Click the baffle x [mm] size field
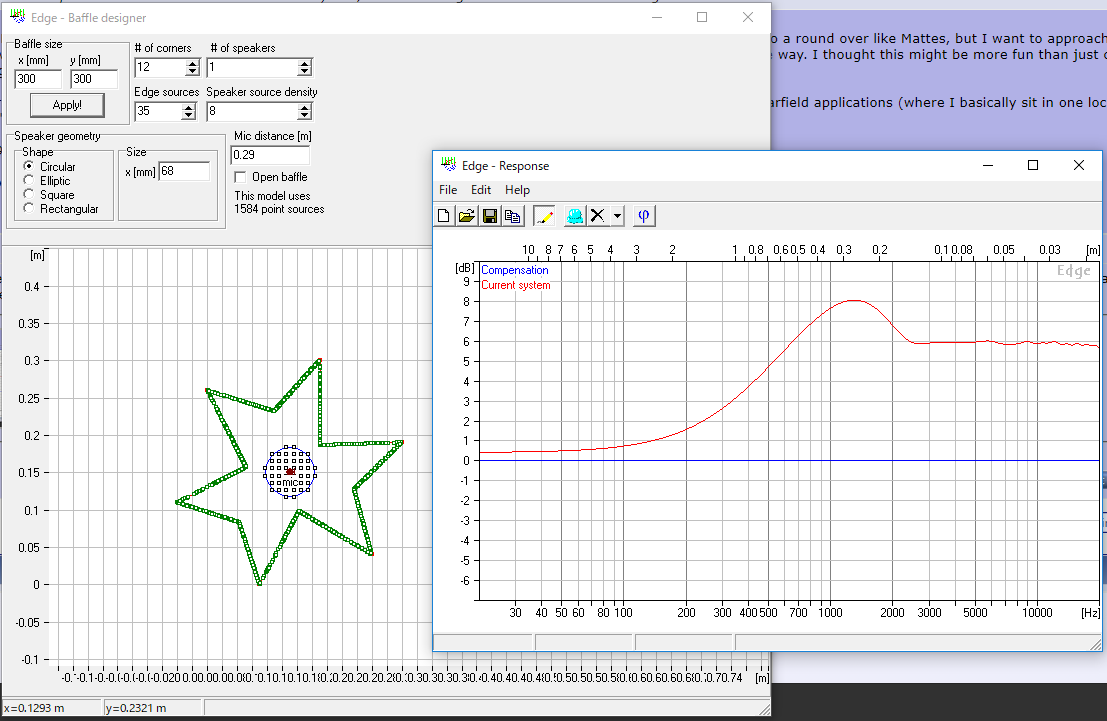The height and width of the screenshot is (721, 1107). (38, 79)
